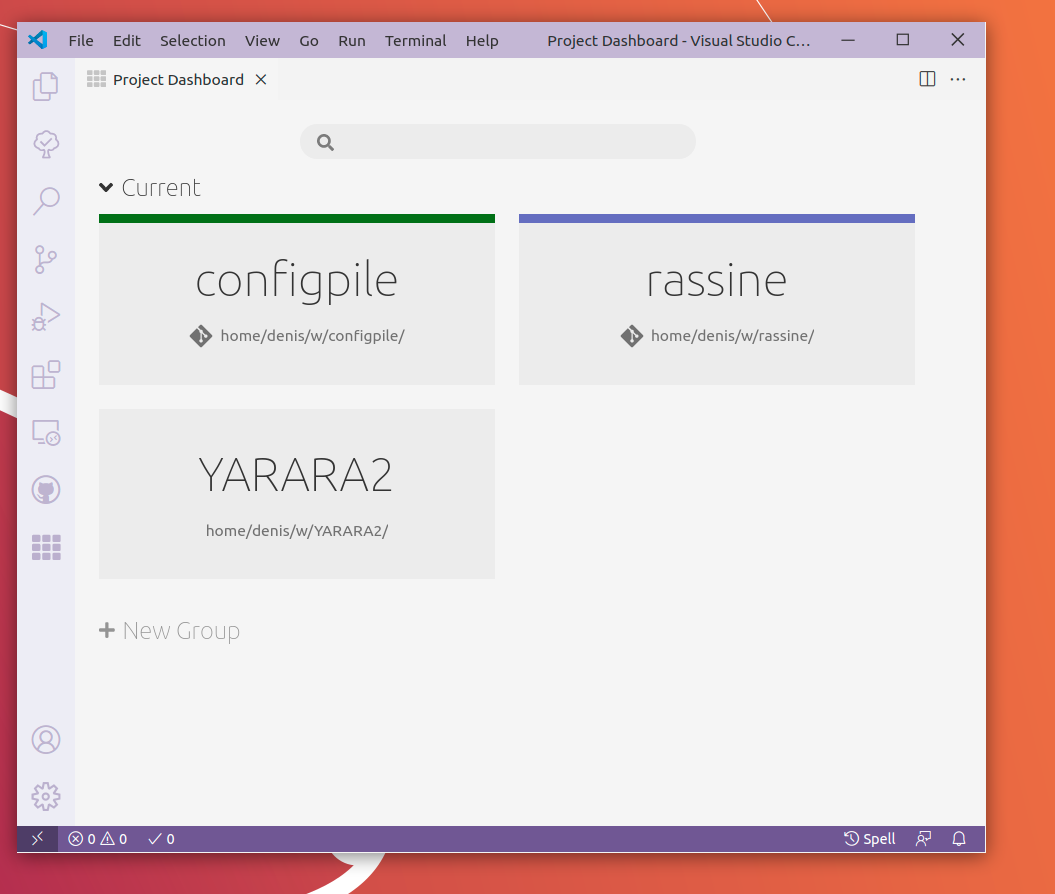The image size is (1055, 894).
Task: Click the checkmark 0 status bar item
Action: 161,839
